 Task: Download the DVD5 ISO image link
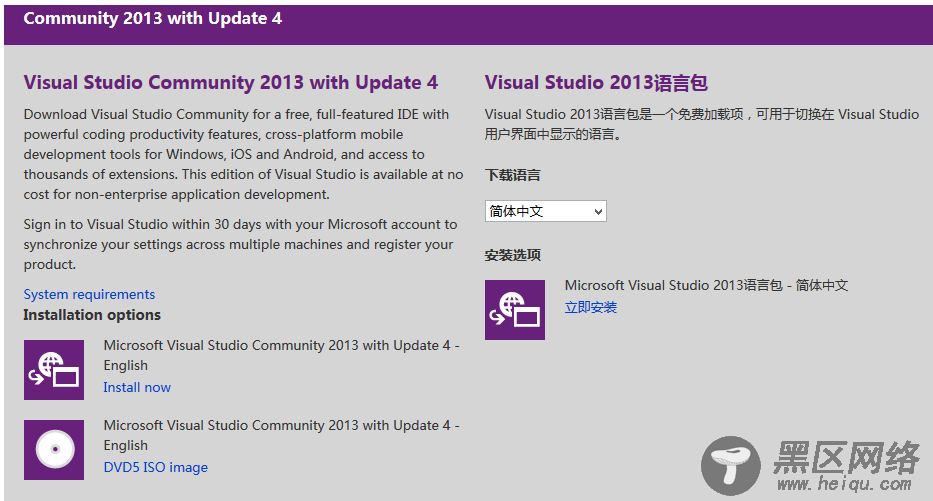click(x=156, y=468)
